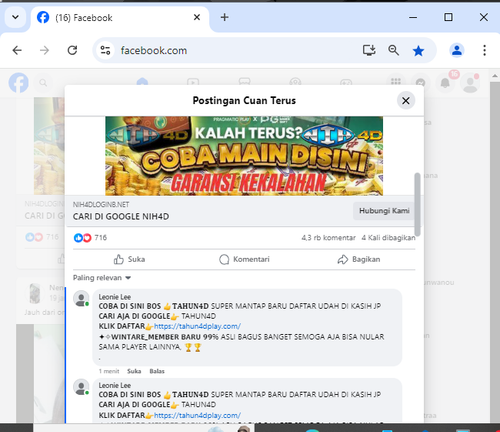This screenshot has width=500, height=432.
Task: Click the zoom magnifier icon in address bar
Action: pos(393,50)
